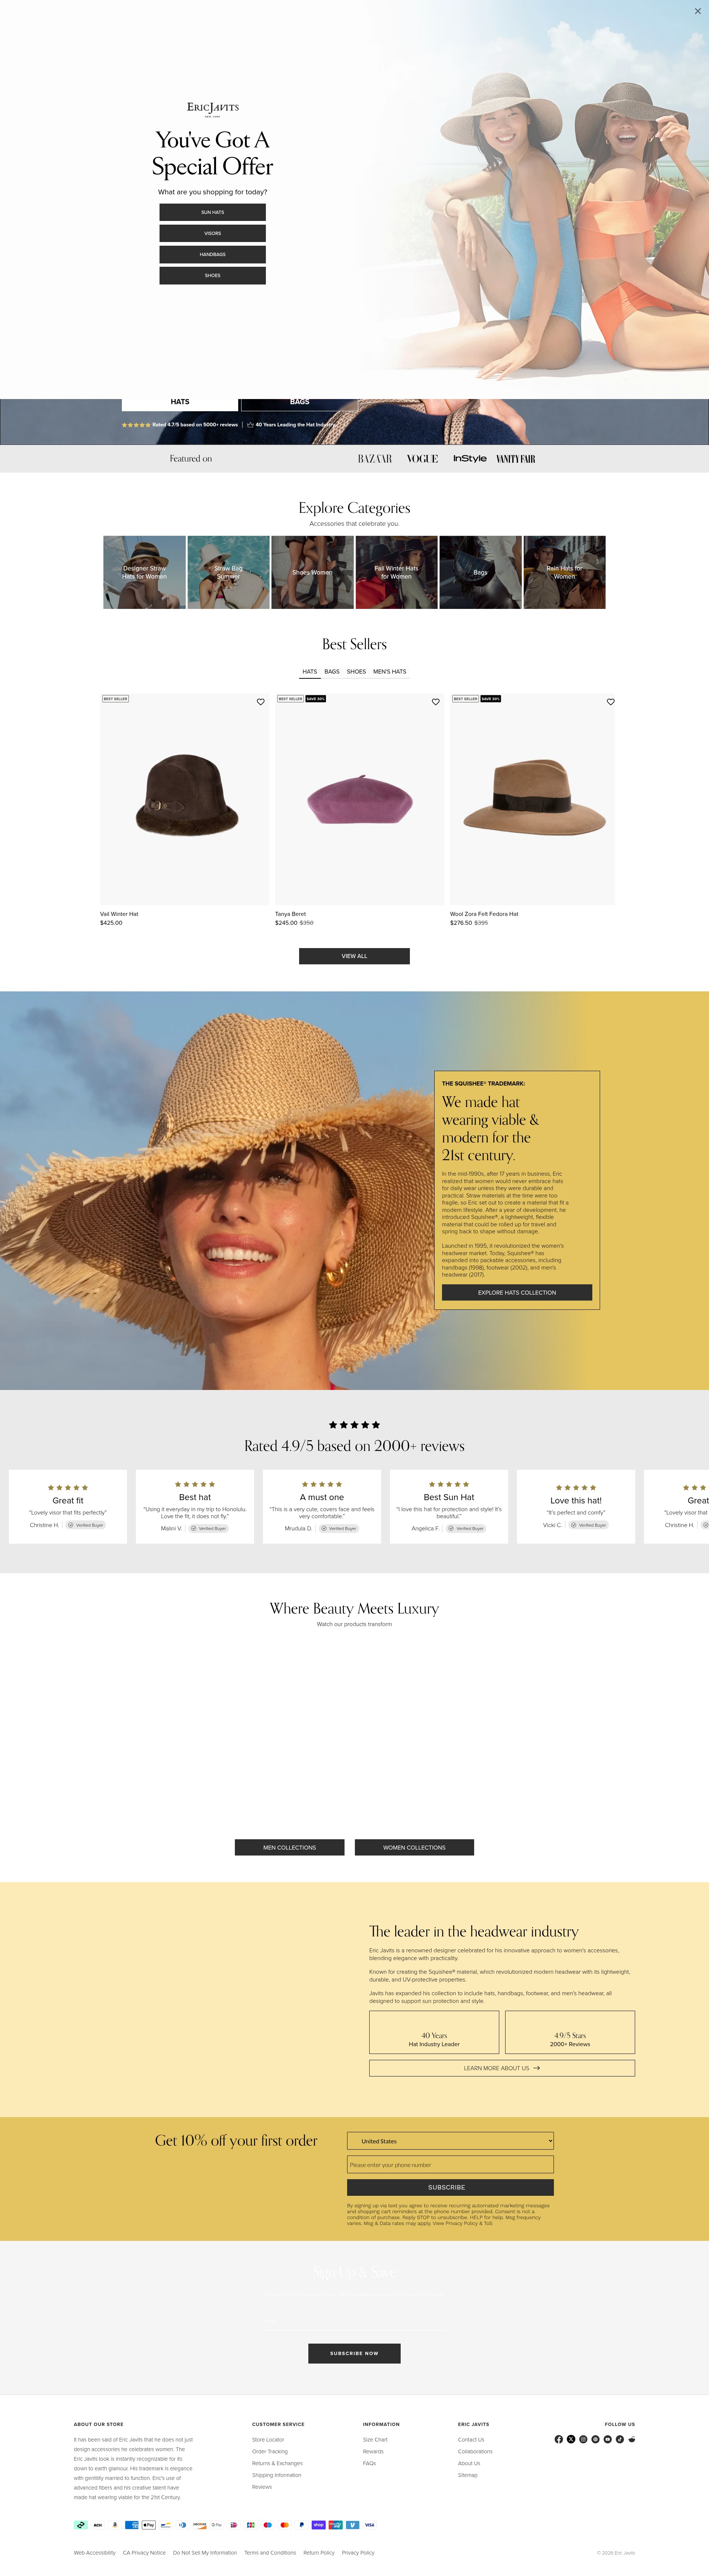
Task: Click the Bazaar logo in Featured on
Action: click(x=375, y=459)
